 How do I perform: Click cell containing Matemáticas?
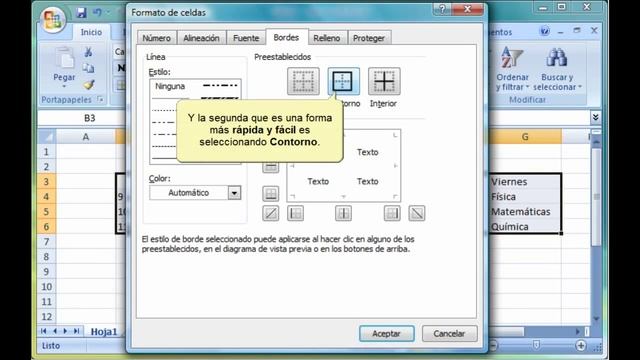click(525, 212)
